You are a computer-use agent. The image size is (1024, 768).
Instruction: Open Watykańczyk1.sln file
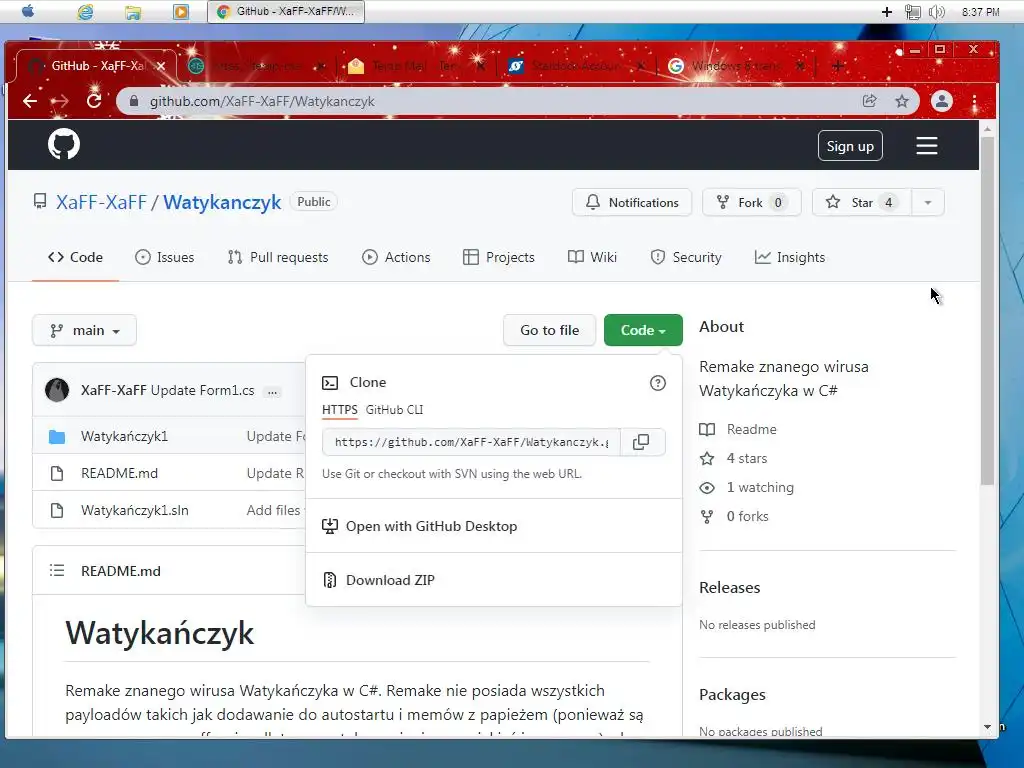click(x=135, y=511)
